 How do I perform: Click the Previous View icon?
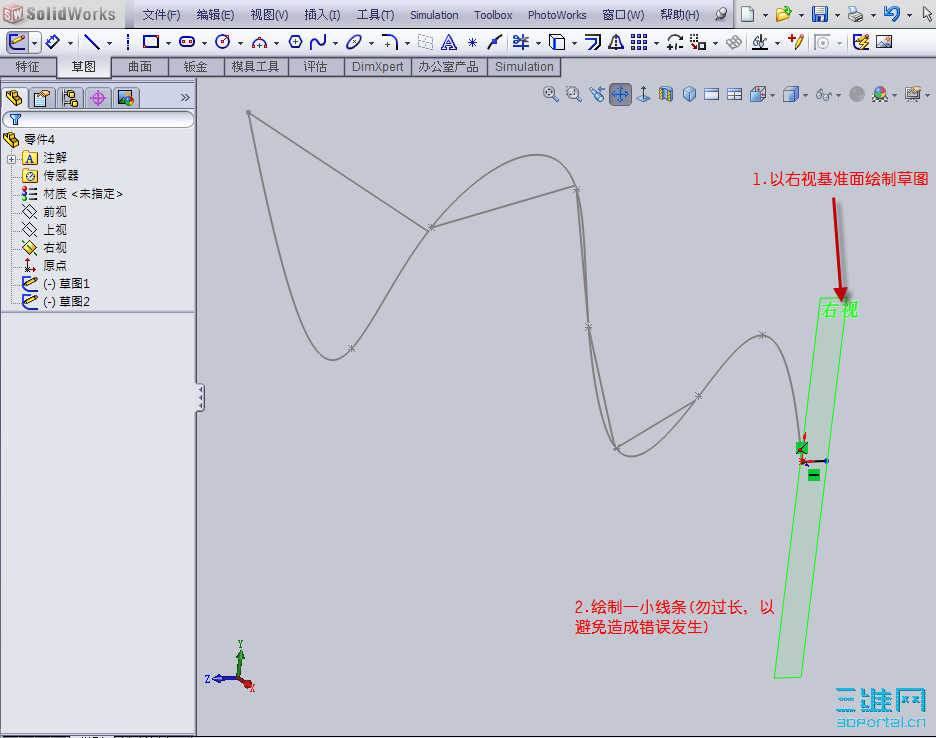(x=597, y=94)
